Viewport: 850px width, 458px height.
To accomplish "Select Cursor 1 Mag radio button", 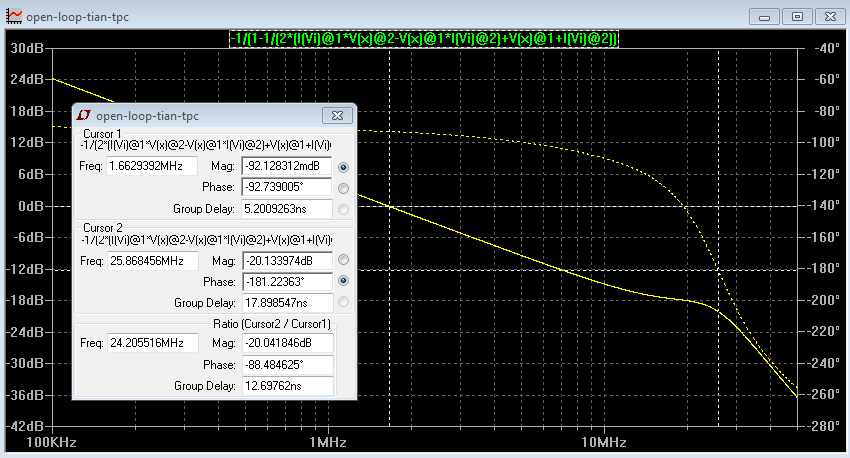I will click(343, 167).
